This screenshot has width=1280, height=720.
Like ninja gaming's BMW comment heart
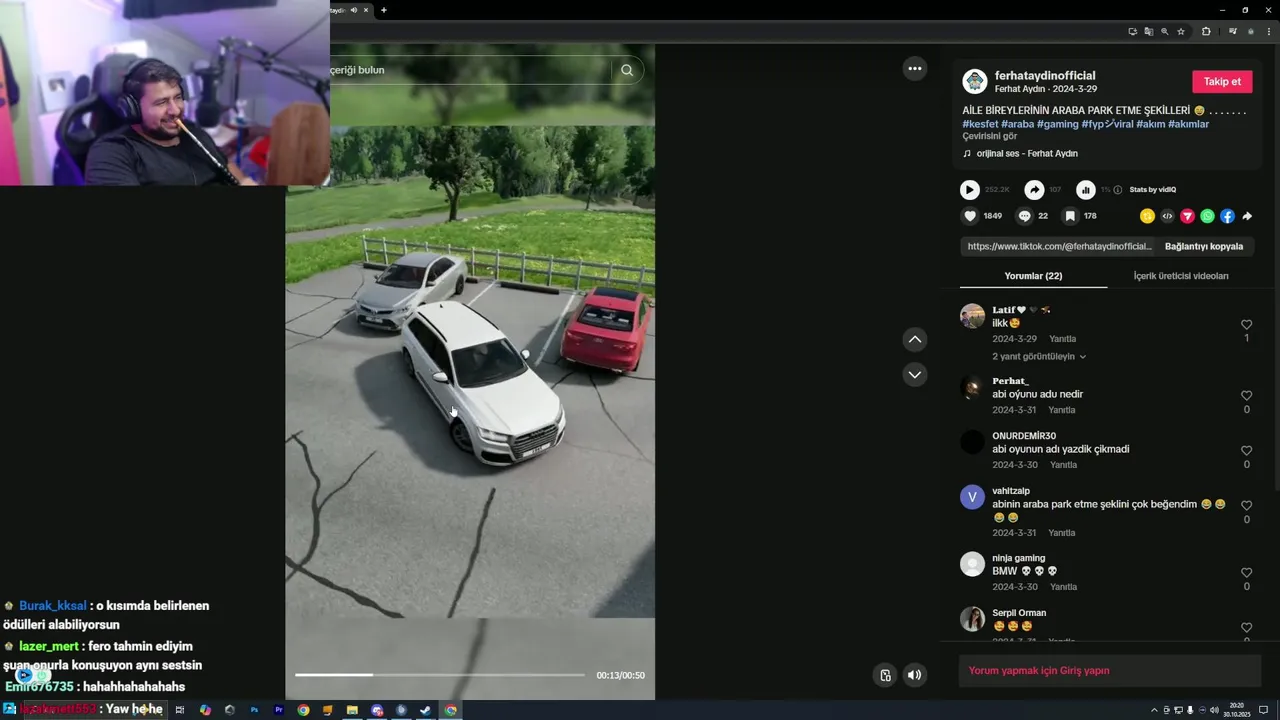coord(1246,573)
